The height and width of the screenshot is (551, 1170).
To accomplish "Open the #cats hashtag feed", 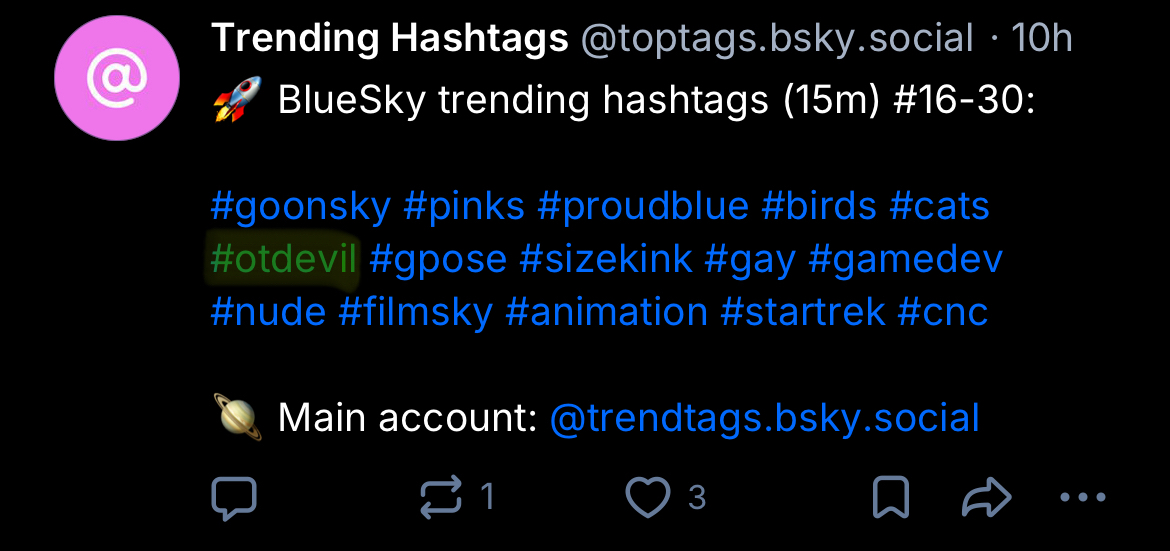I will click(939, 207).
